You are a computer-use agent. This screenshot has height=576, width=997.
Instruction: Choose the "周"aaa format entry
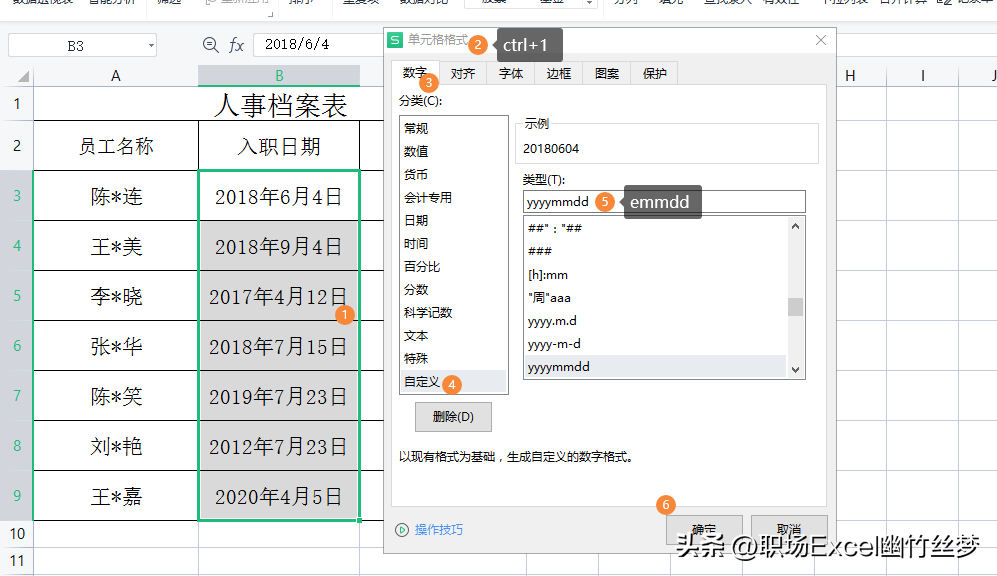point(655,298)
